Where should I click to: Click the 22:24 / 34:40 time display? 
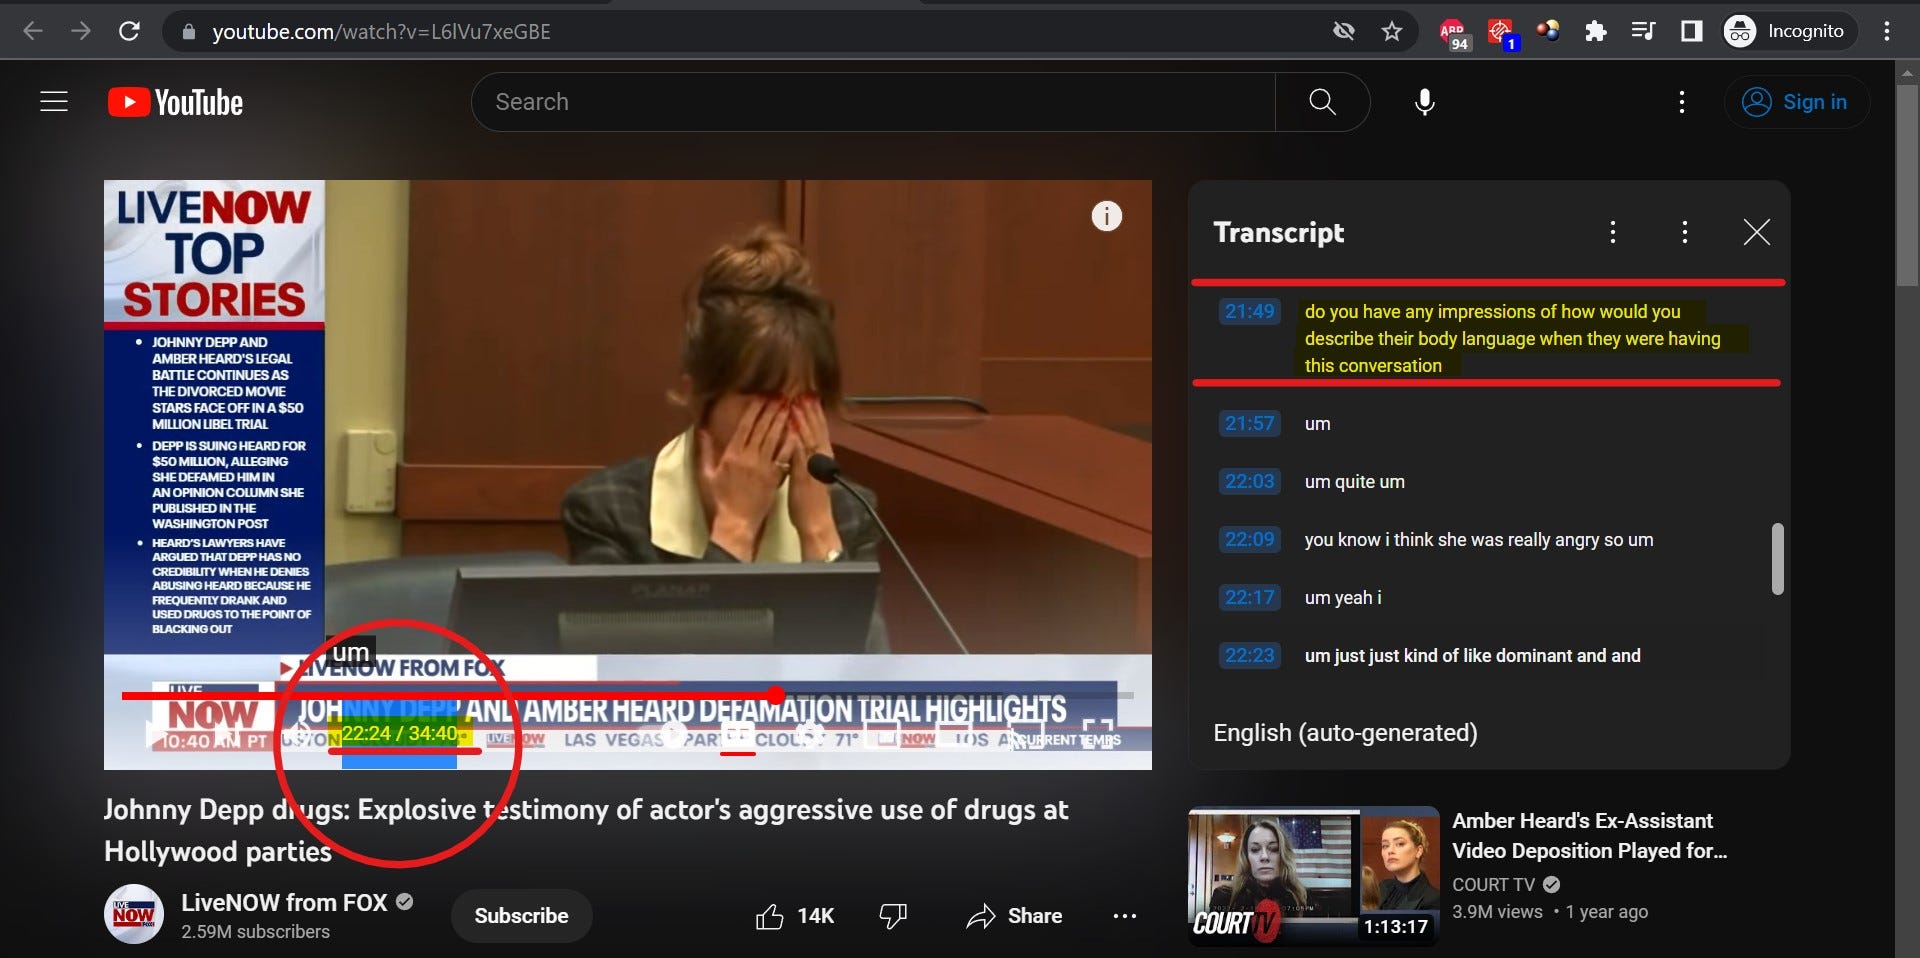point(400,733)
